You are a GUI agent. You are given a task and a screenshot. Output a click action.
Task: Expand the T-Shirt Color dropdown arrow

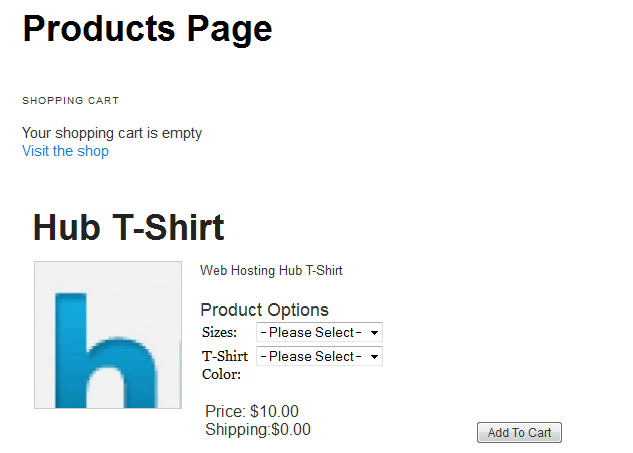[374, 356]
